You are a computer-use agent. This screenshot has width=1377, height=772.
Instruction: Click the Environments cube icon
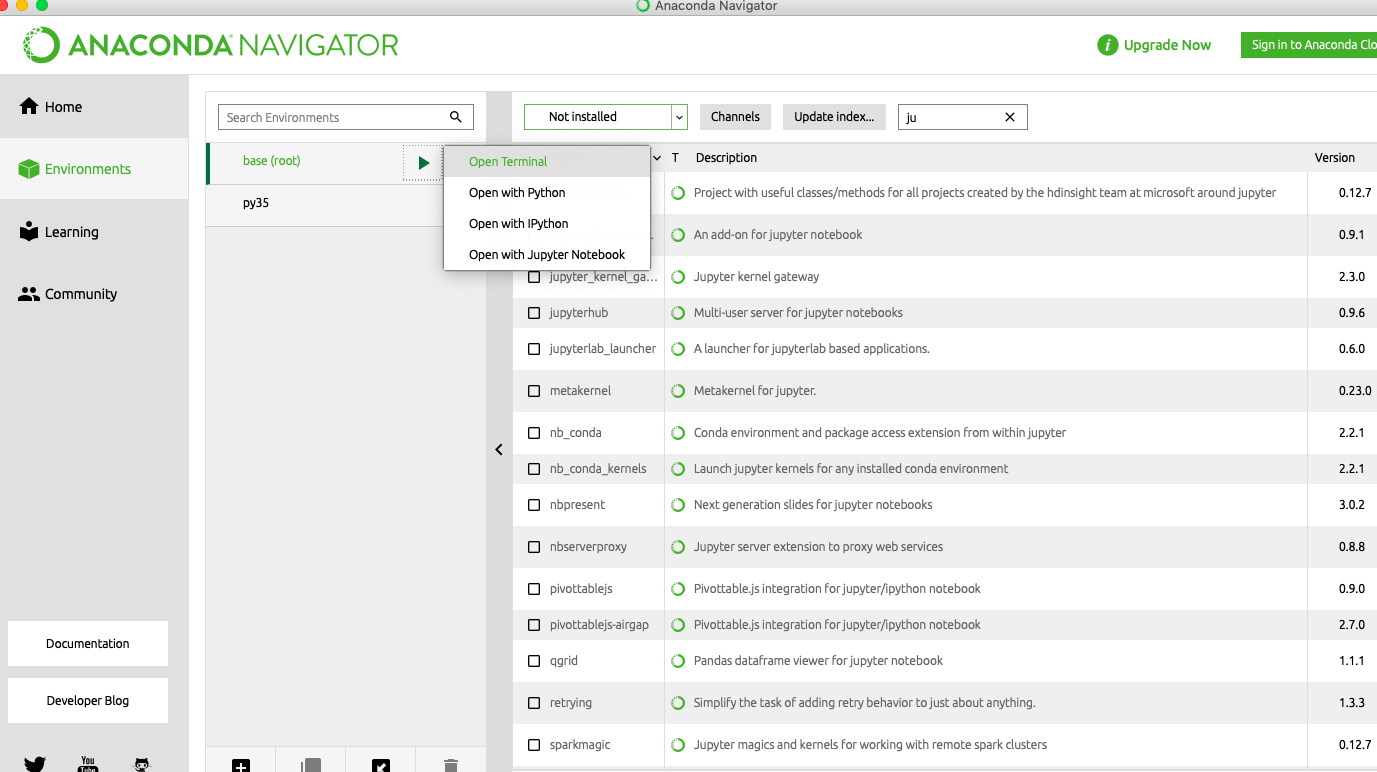pos(29,169)
